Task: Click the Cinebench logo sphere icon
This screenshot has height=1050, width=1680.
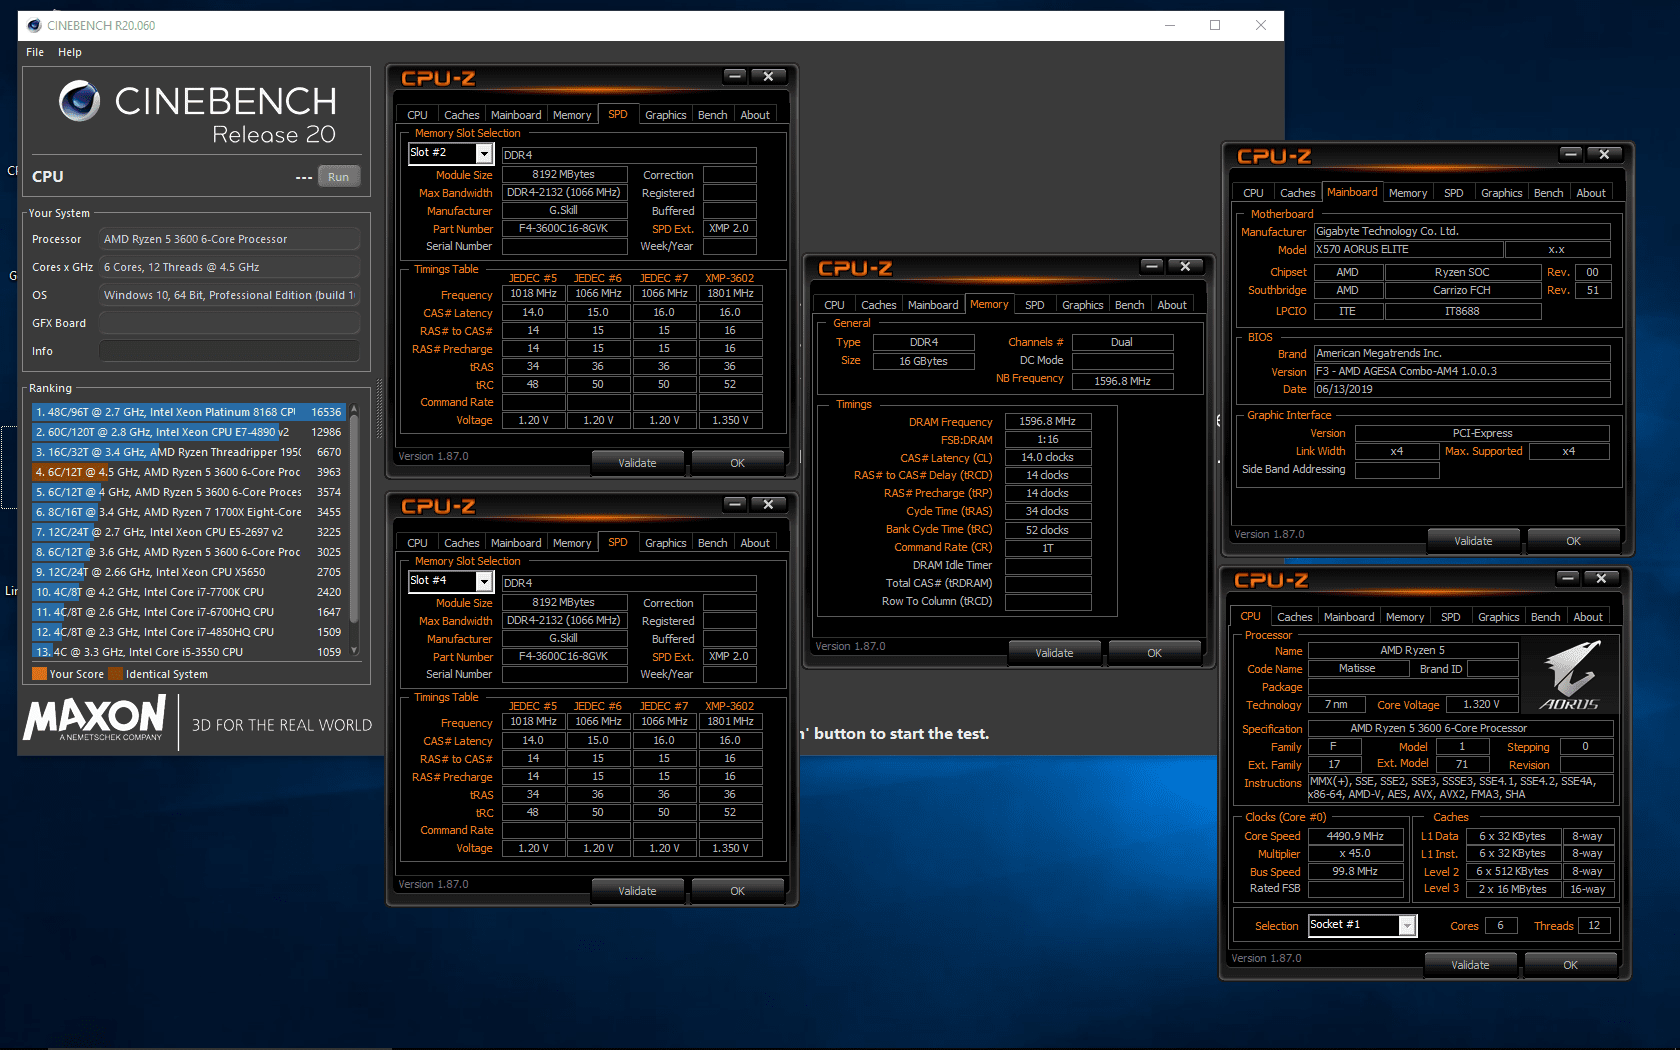Action: pos(79,100)
